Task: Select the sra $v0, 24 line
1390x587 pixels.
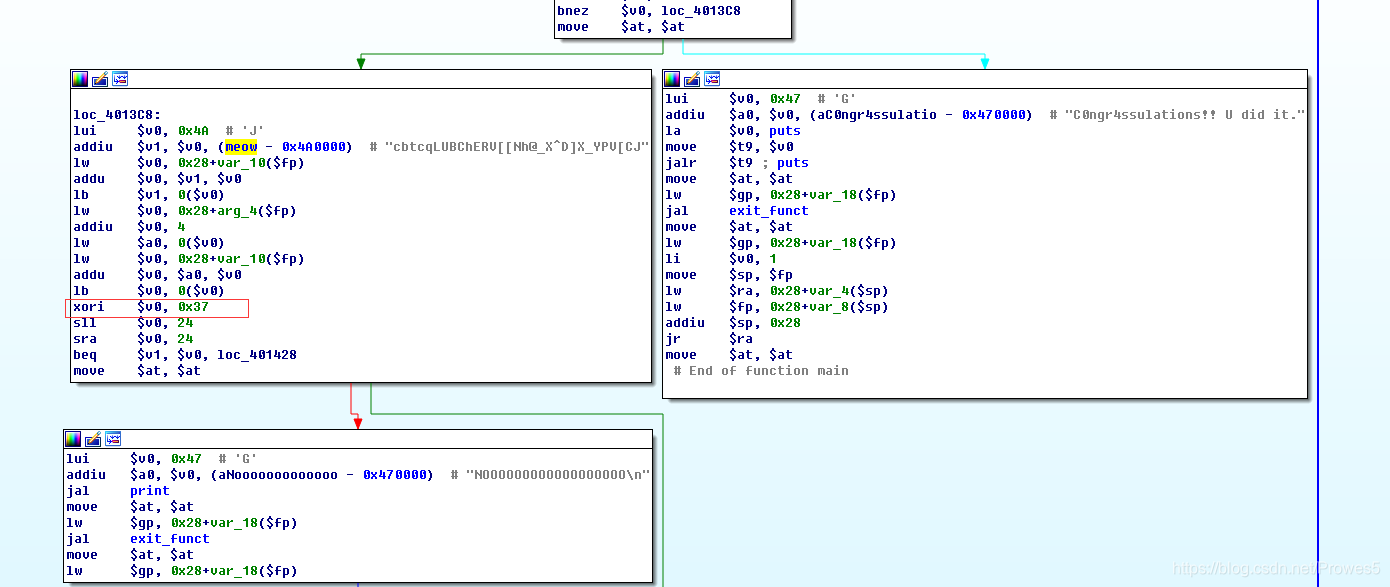Action: 133,339
